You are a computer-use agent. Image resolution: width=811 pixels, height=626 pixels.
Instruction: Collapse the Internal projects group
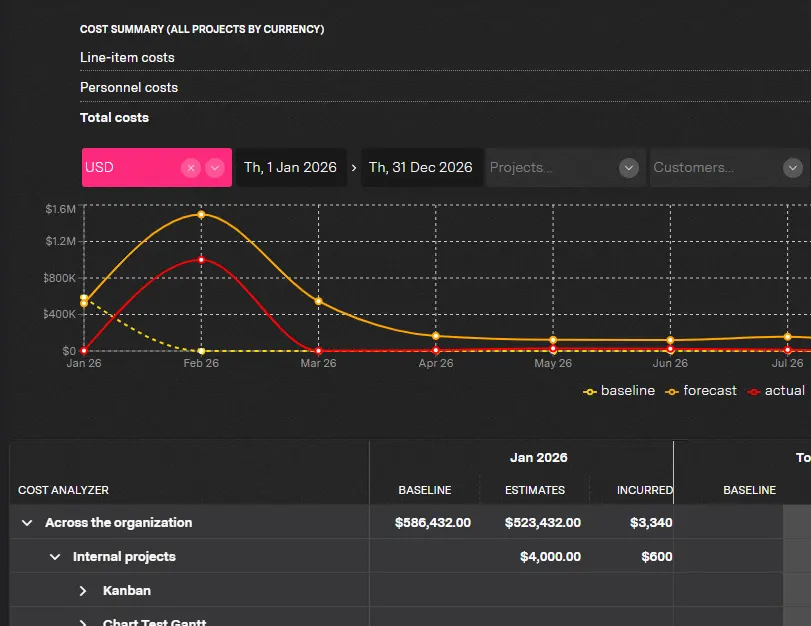pos(55,557)
